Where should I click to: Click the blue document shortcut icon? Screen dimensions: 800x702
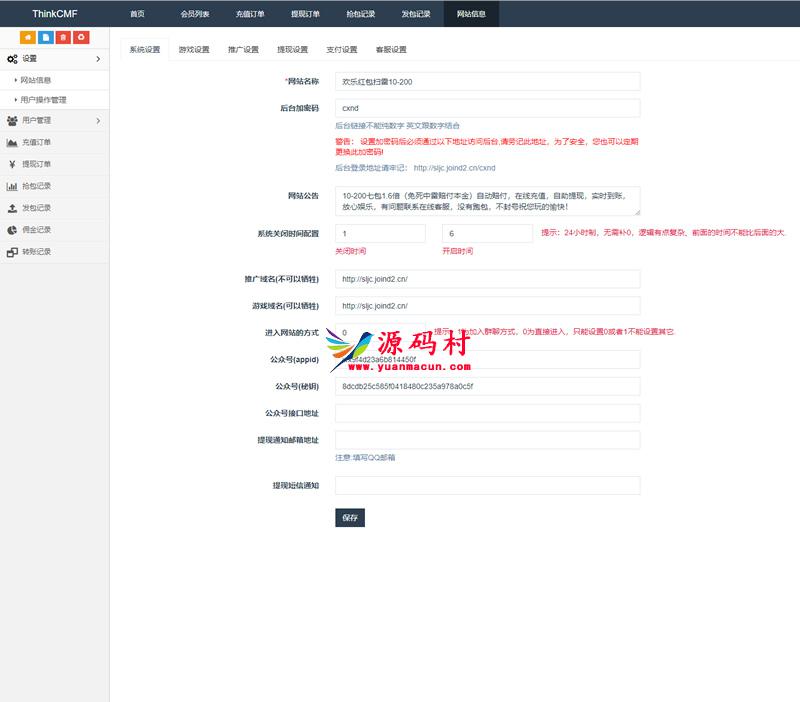click(x=45, y=37)
